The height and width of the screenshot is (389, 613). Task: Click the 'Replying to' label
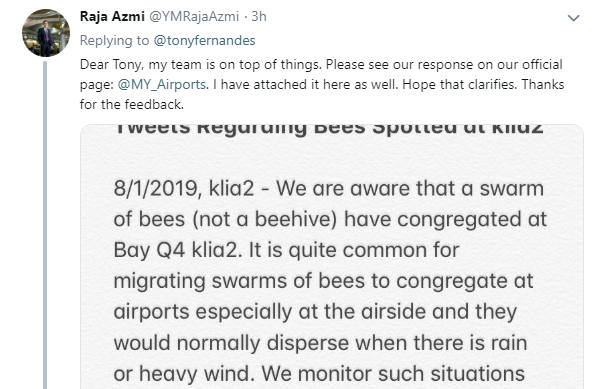pyautogui.click(x=115, y=41)
